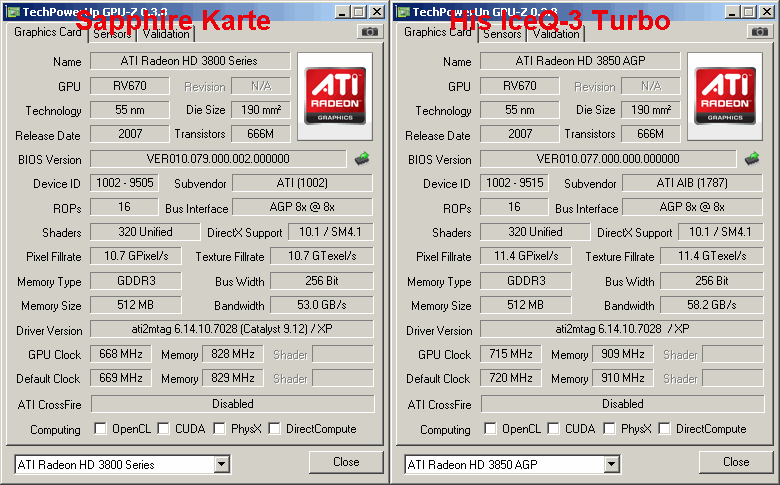
Task: Click driver version field mentioning Catalyst 9.12
Action: pyautogui.click(x=232, y=329)
